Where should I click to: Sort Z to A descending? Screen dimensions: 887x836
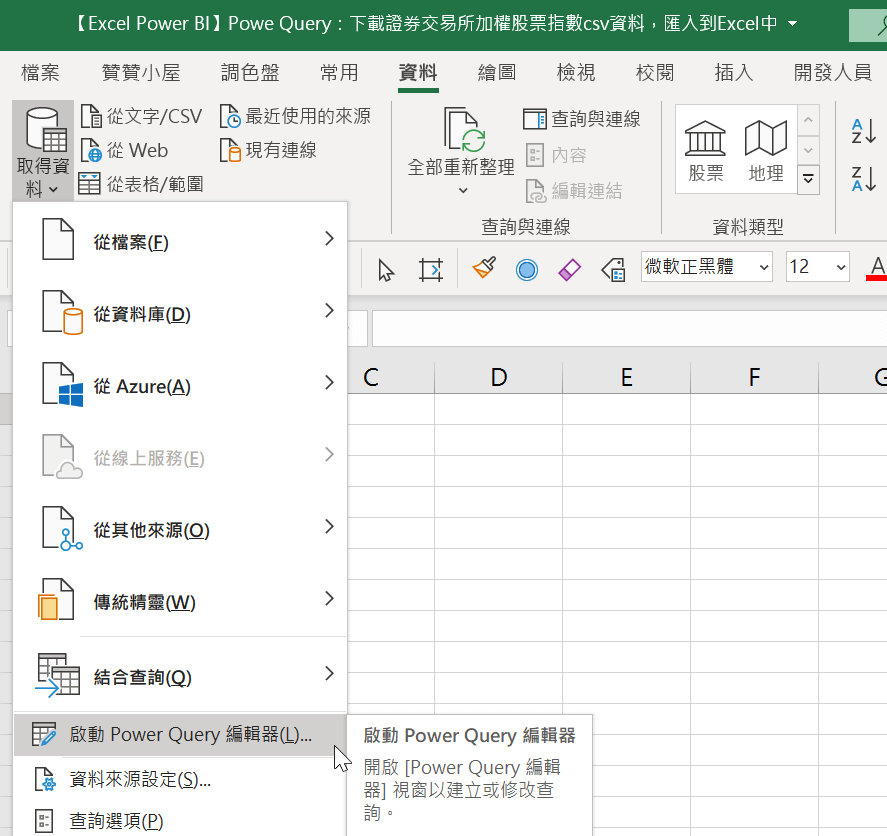pos(864,179)
